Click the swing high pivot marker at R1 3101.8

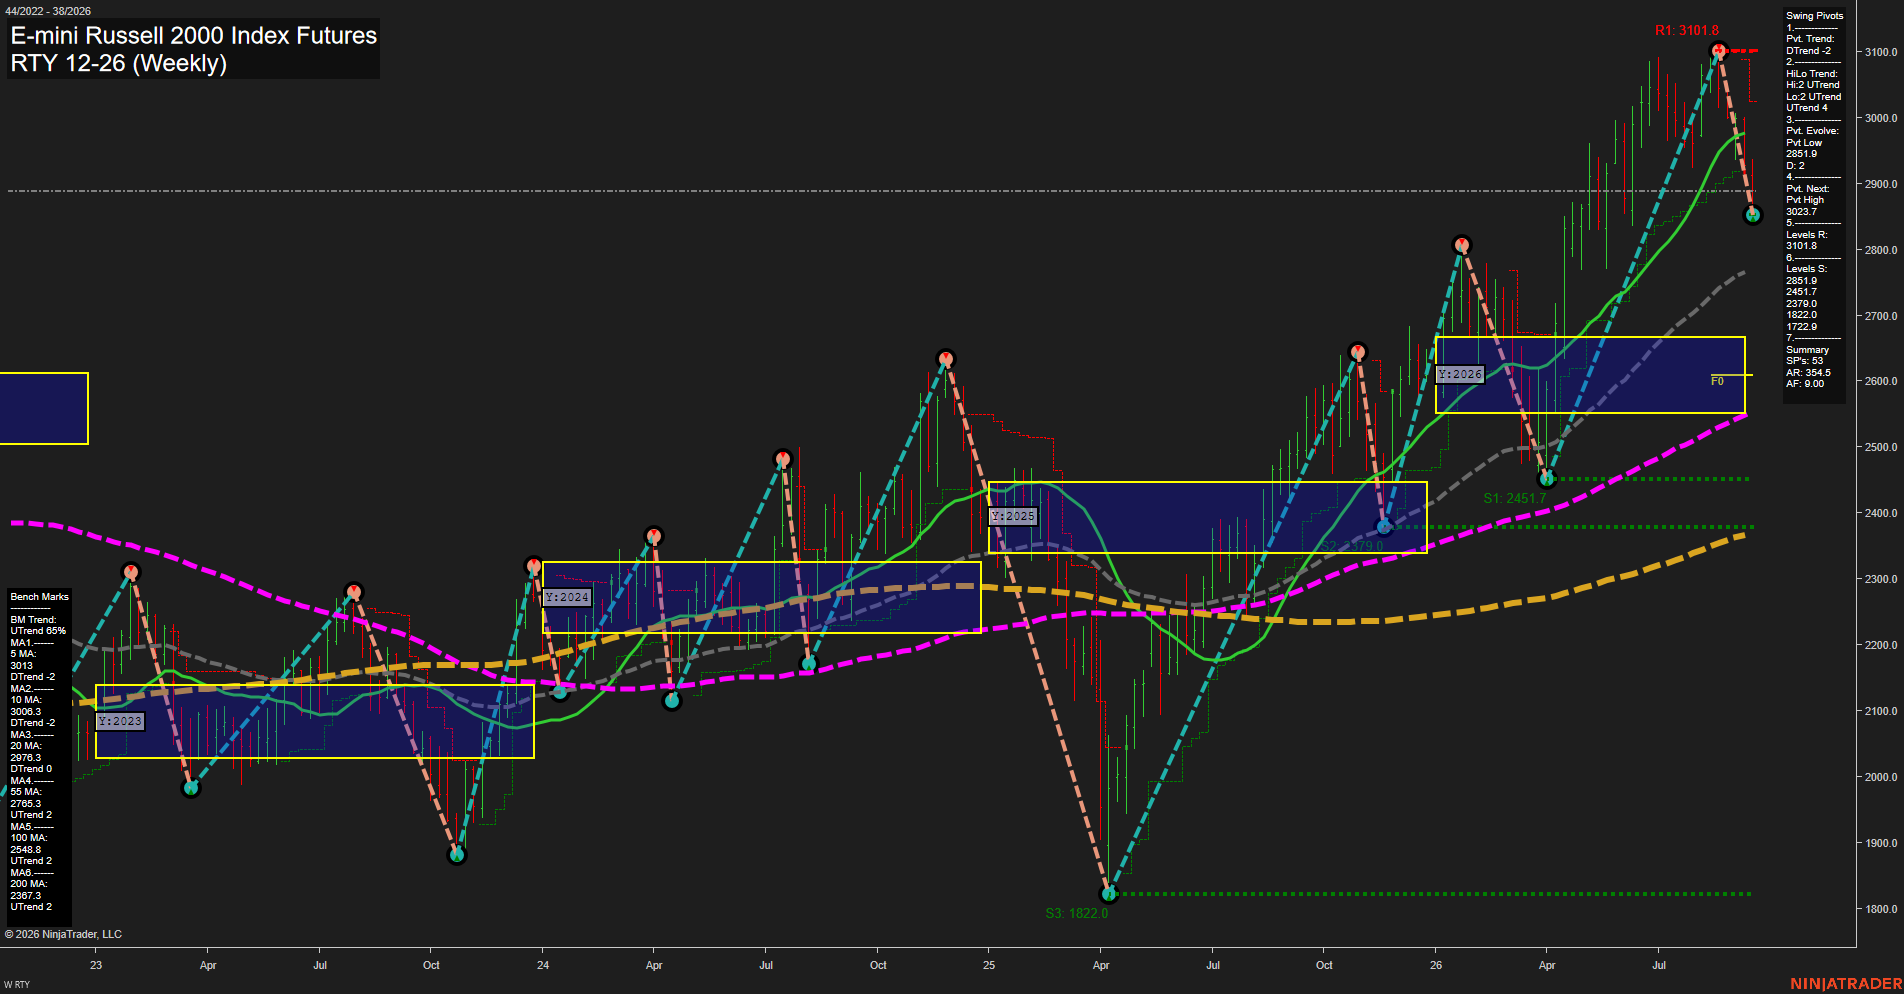(1718, 50)
